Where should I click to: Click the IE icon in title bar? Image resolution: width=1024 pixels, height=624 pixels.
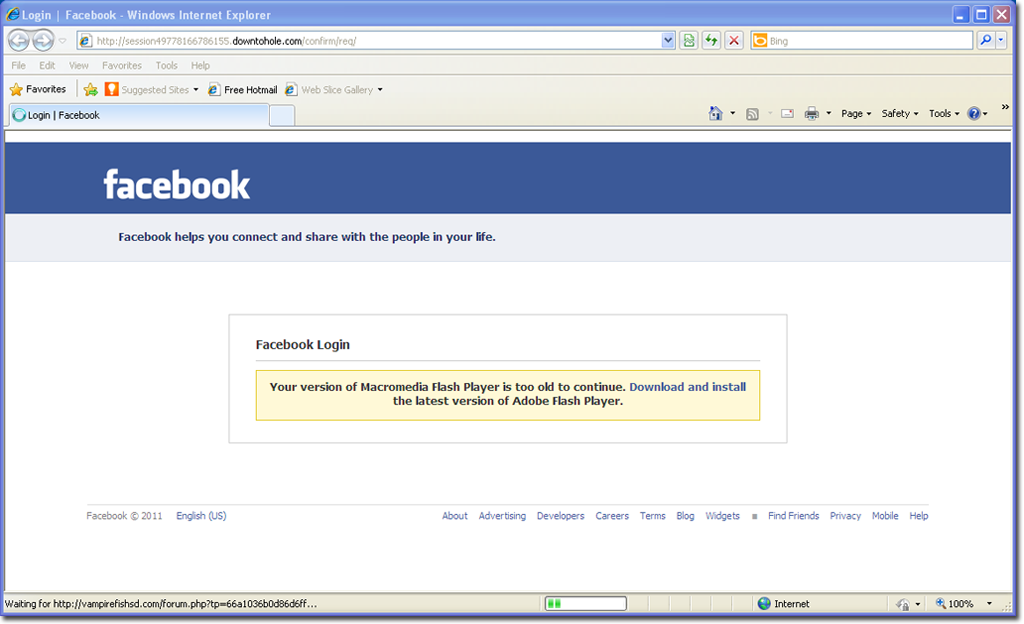coord(12,14)
